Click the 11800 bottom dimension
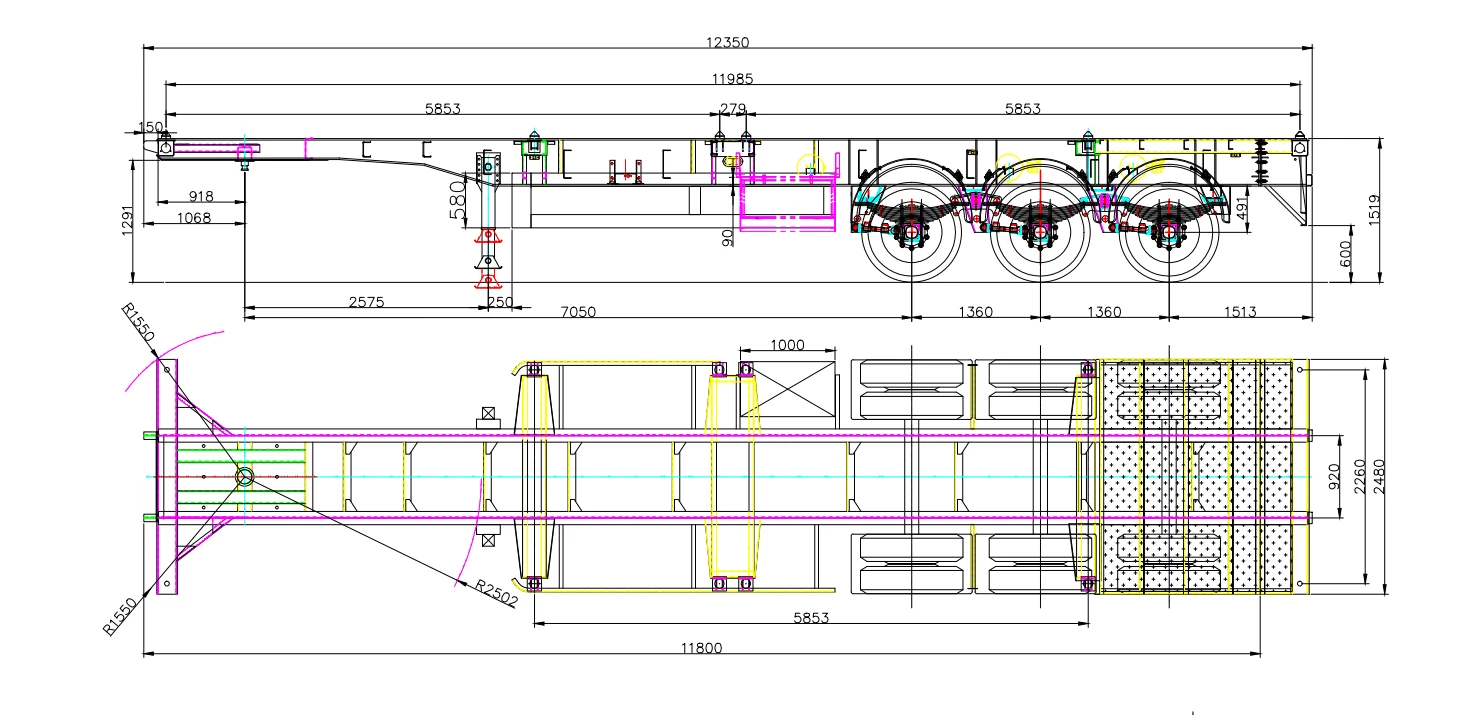Screen dimensions: 1459x715 [701, 648]
